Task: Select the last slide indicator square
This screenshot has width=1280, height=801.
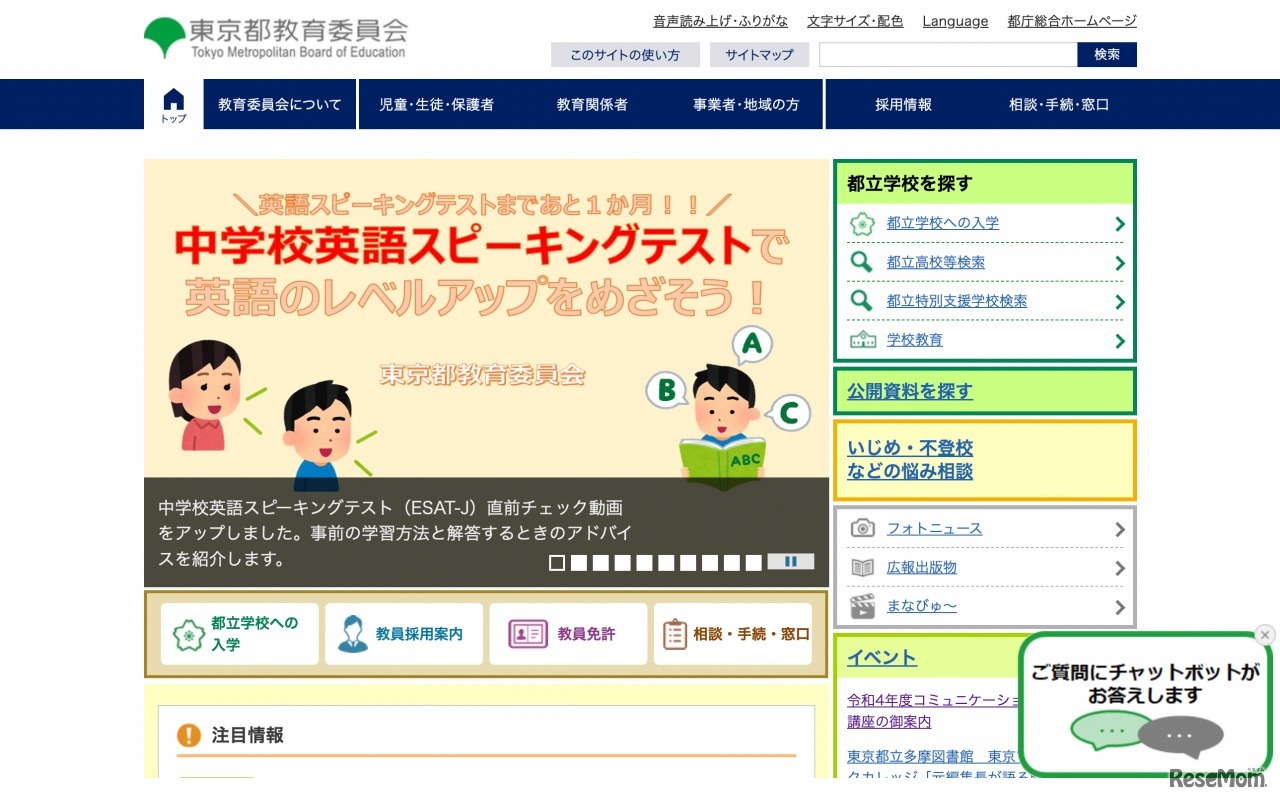Action: click(753, 563)
